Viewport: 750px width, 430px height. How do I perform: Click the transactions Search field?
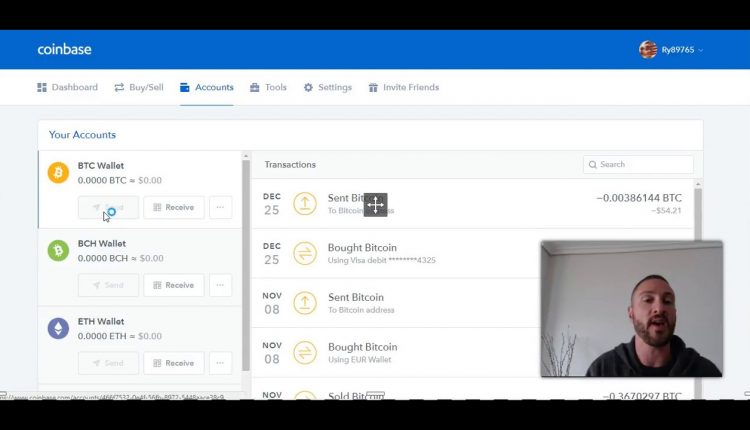(638, 165)
